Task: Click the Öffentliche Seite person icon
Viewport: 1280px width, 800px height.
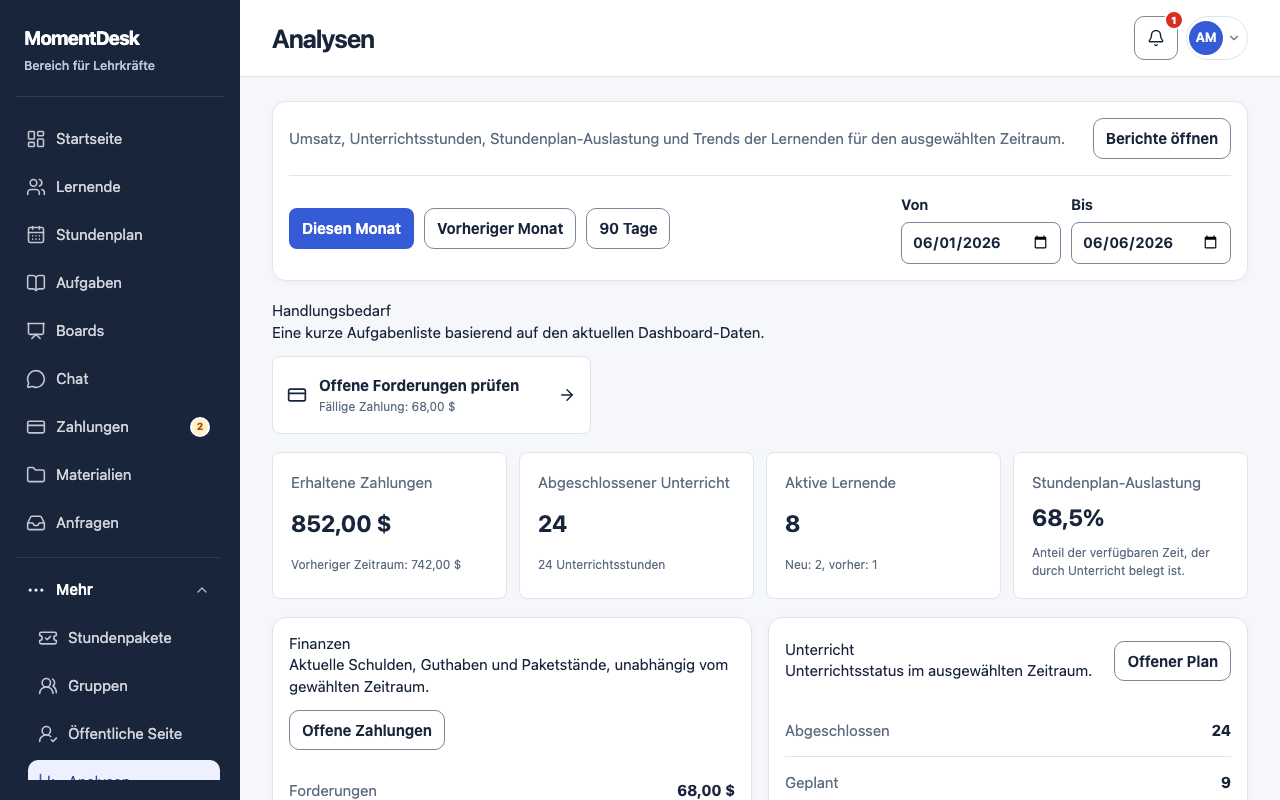Action: [48, 734]
